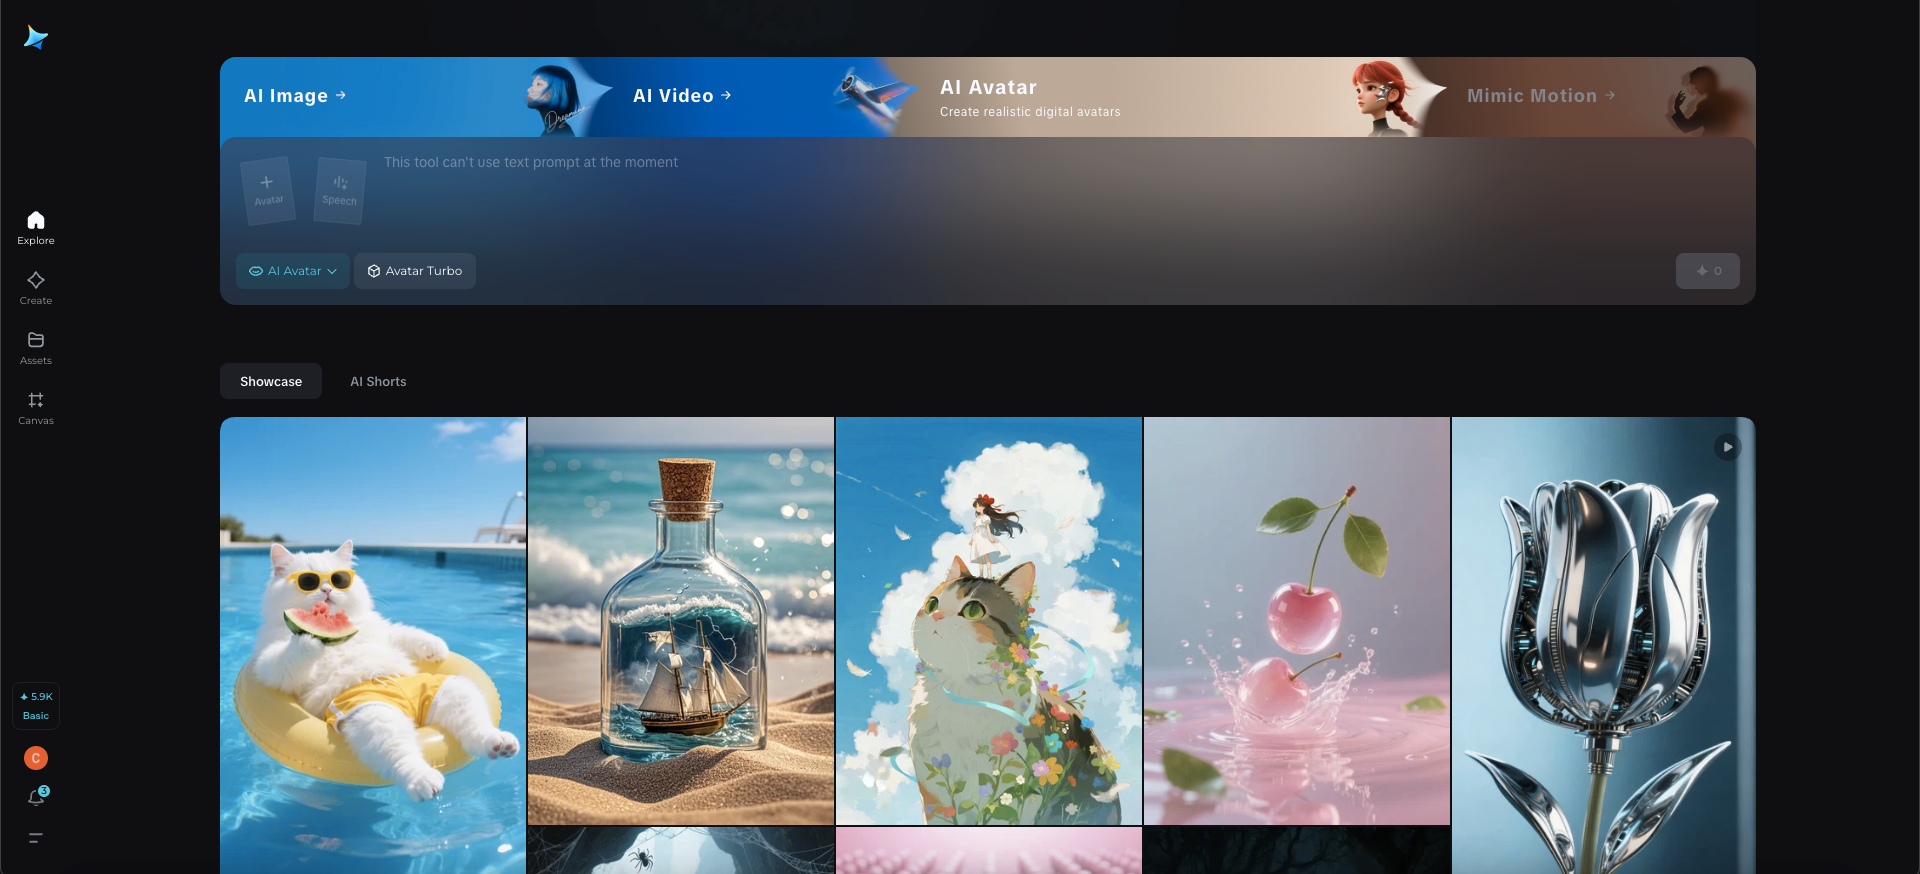
Task: Expand the AI Avatar mode dropdown
Action: (x=293, y=271)
